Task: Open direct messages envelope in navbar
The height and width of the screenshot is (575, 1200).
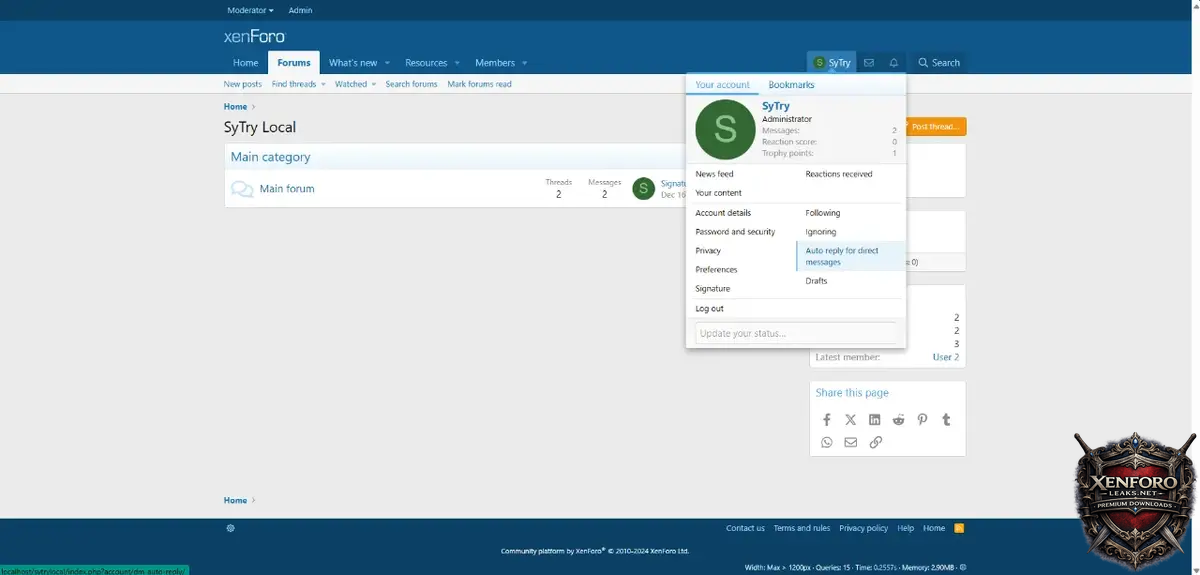Action: 868,63
